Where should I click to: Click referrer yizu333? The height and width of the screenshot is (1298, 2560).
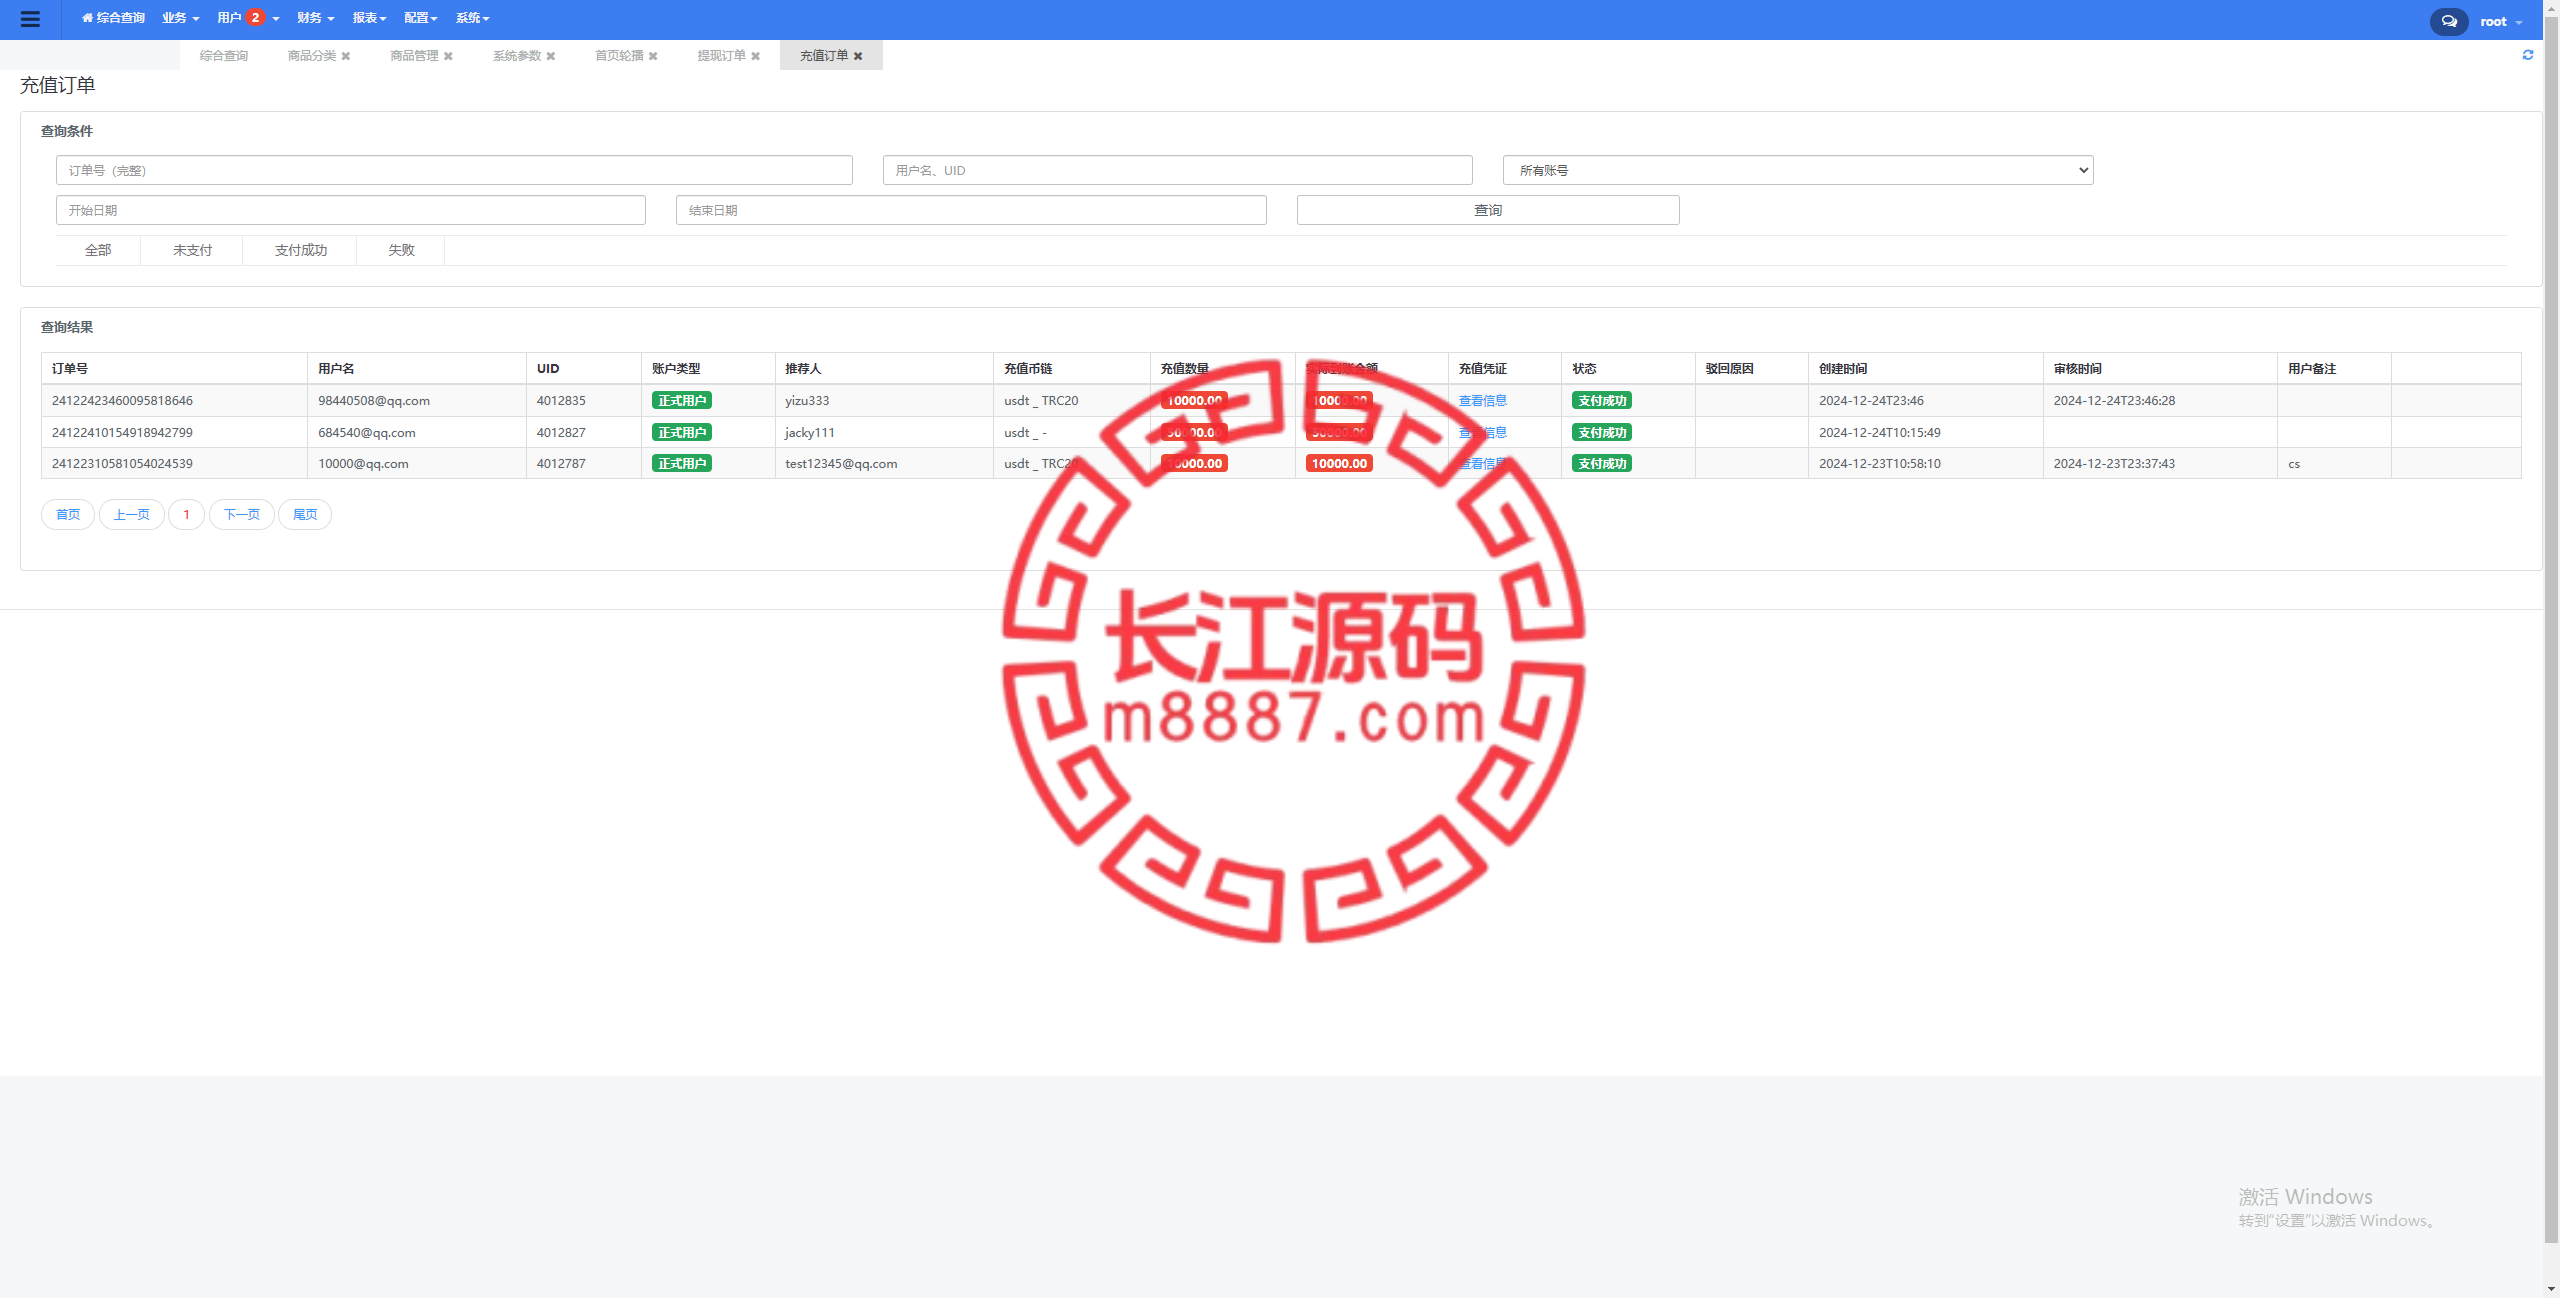point(807,401)
